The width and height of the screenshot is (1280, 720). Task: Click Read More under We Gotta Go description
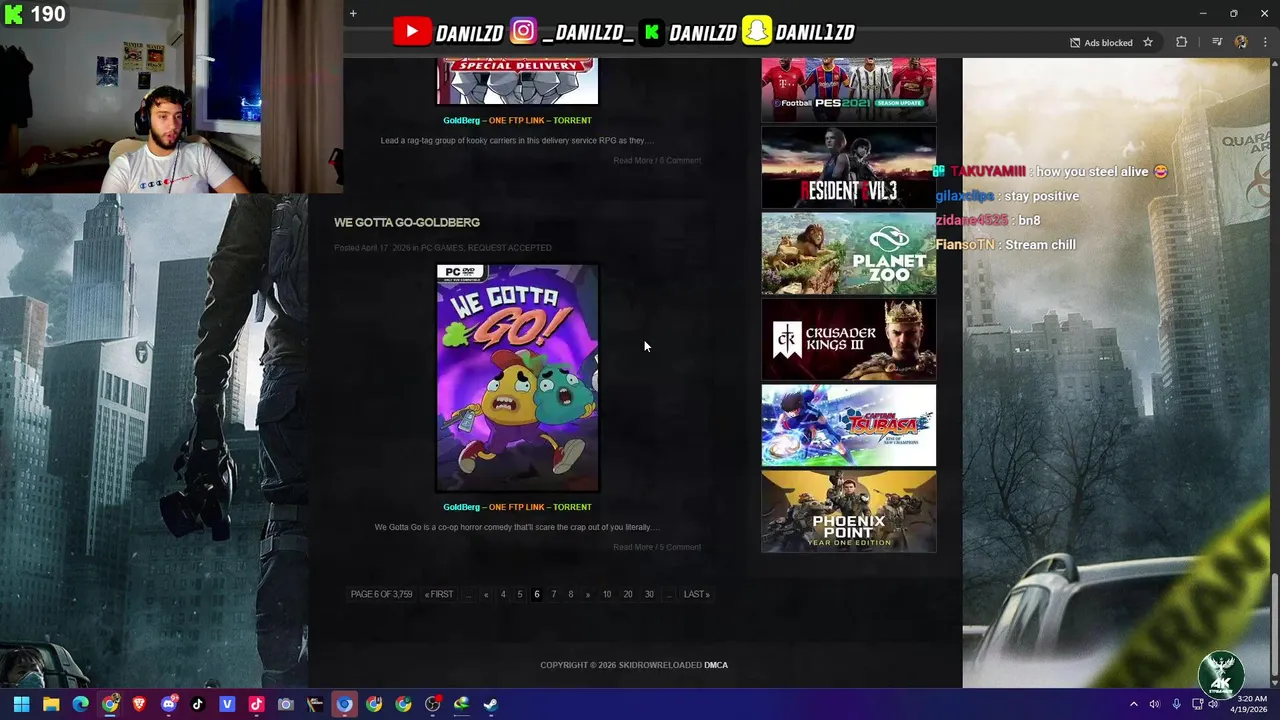pyautogui.click(x=632, y=547)
